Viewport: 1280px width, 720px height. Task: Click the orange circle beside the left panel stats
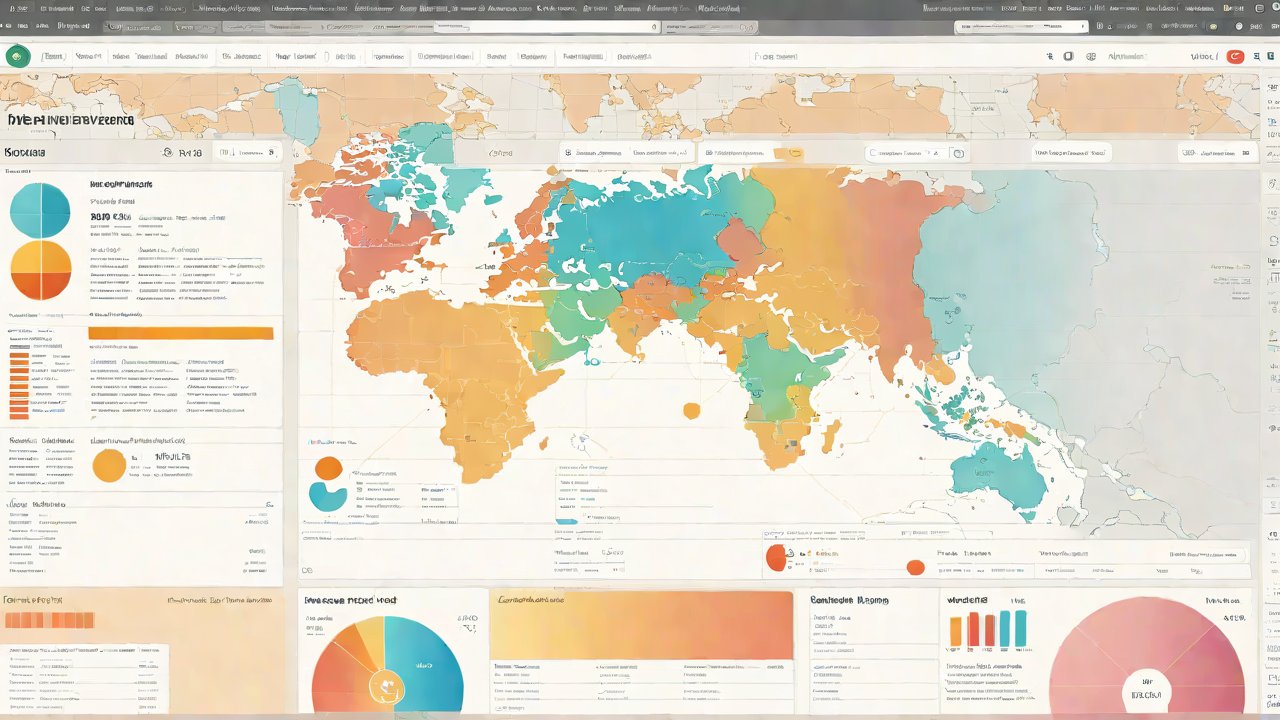click(109, 465)
